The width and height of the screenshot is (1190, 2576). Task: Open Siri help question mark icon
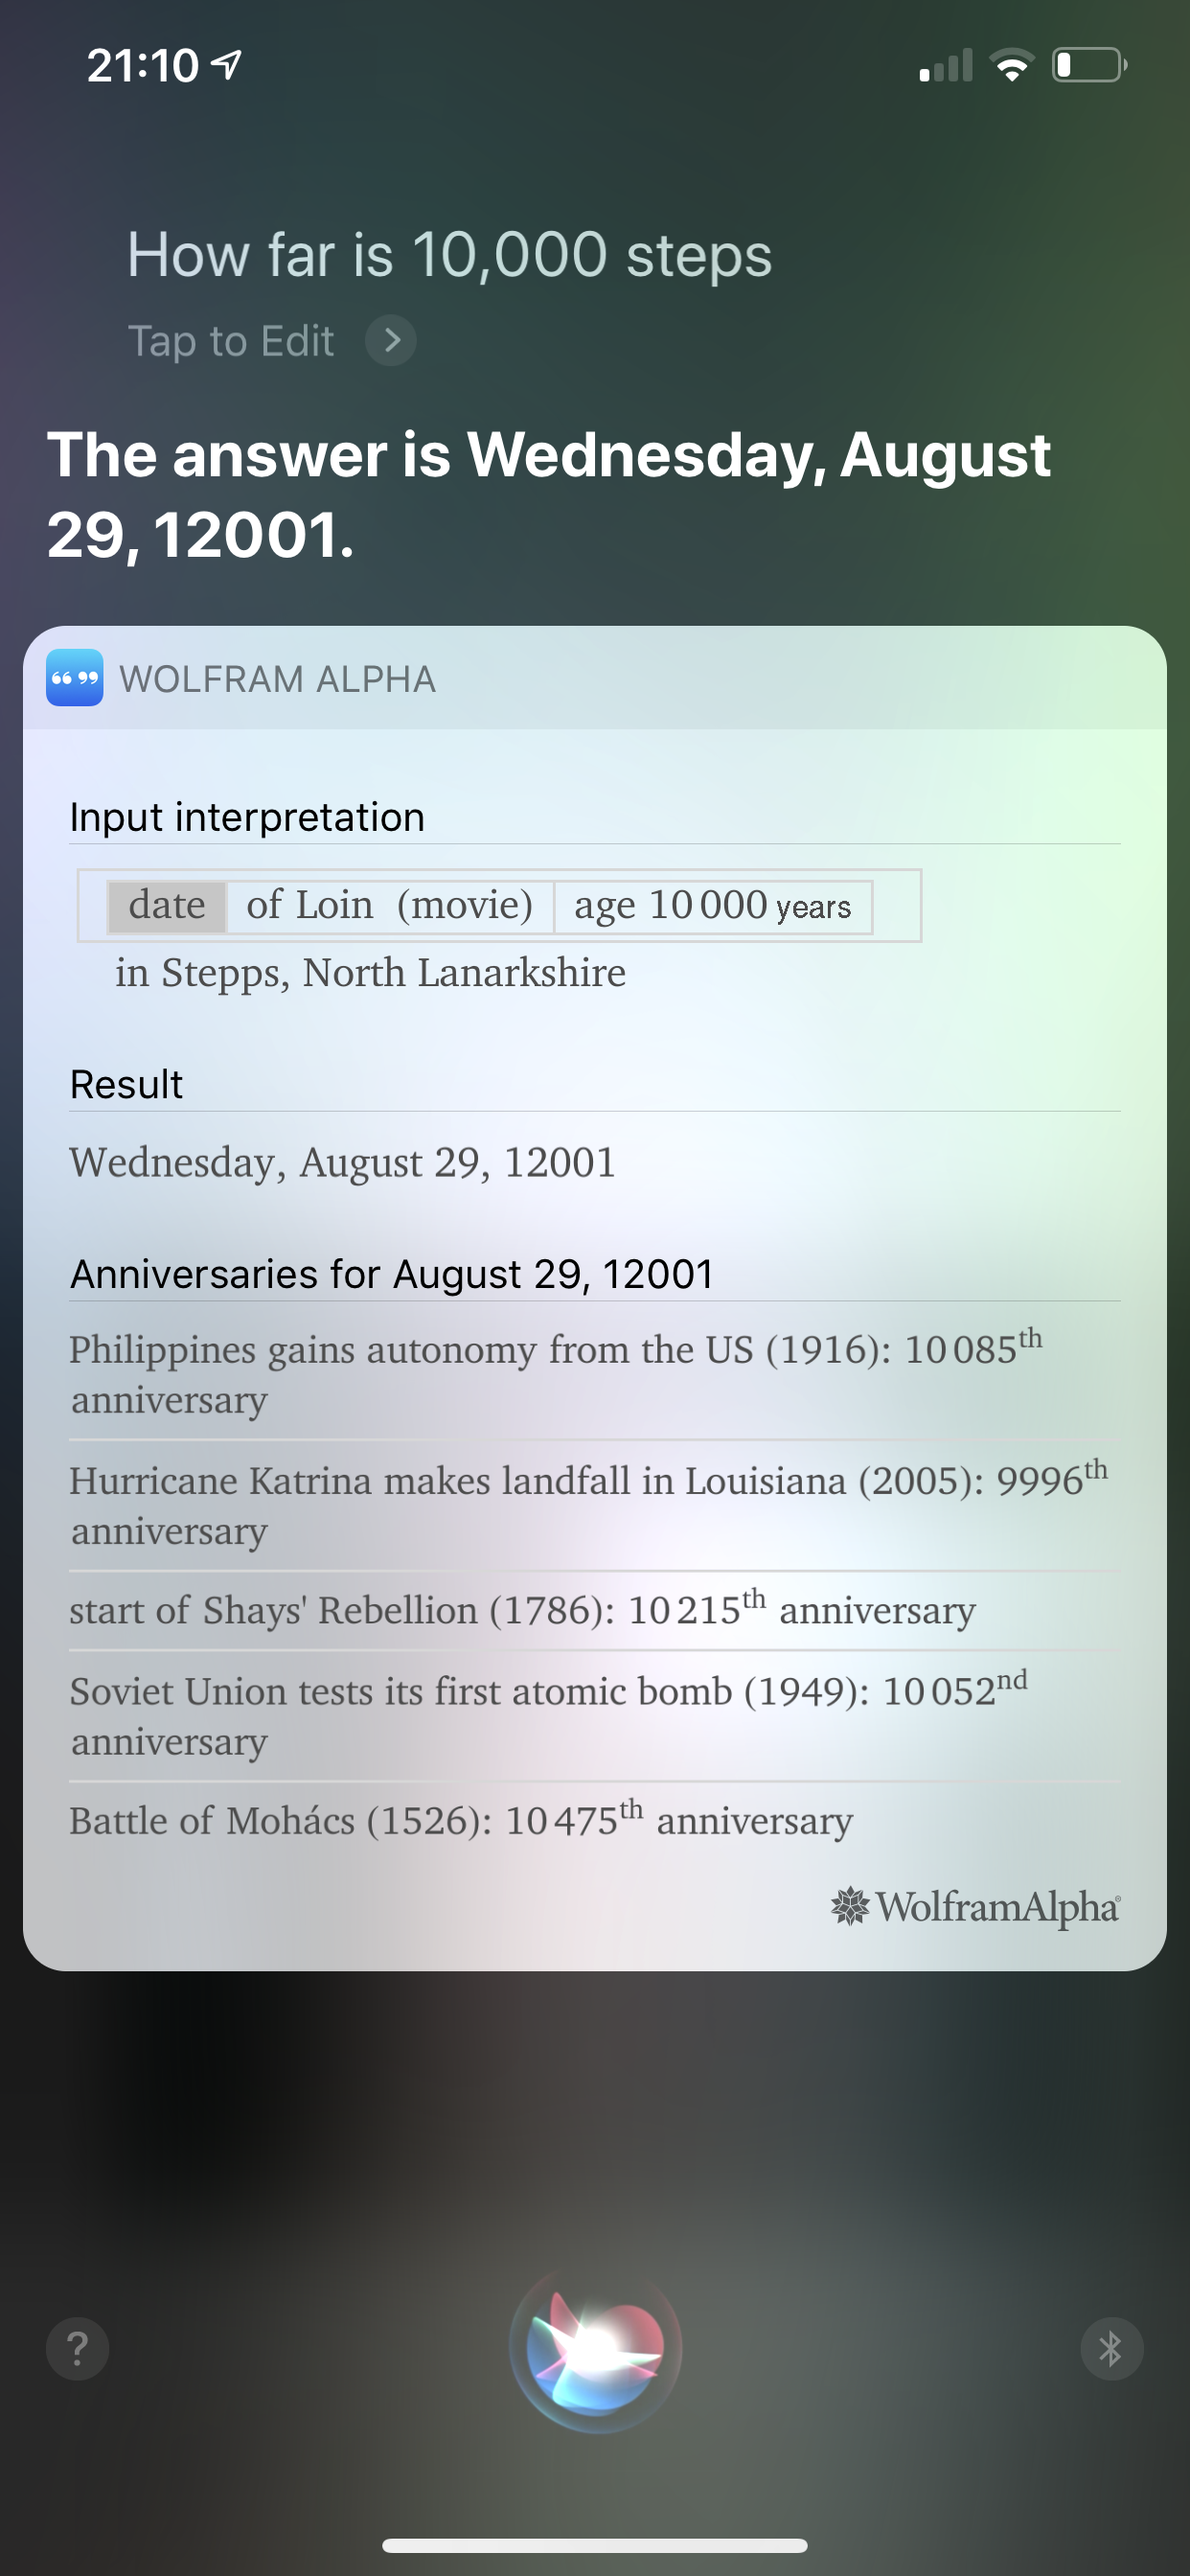(x=77, y=2348)
